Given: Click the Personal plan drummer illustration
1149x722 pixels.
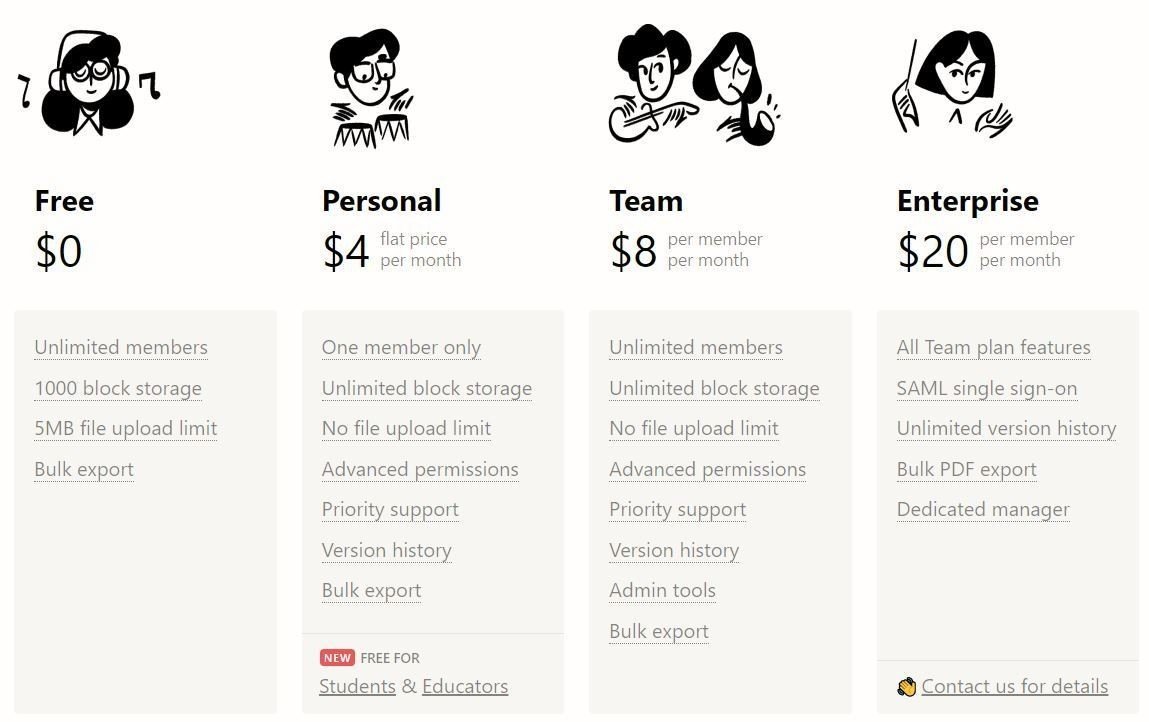Looking at the screenshot, I should tap(371, 88).
